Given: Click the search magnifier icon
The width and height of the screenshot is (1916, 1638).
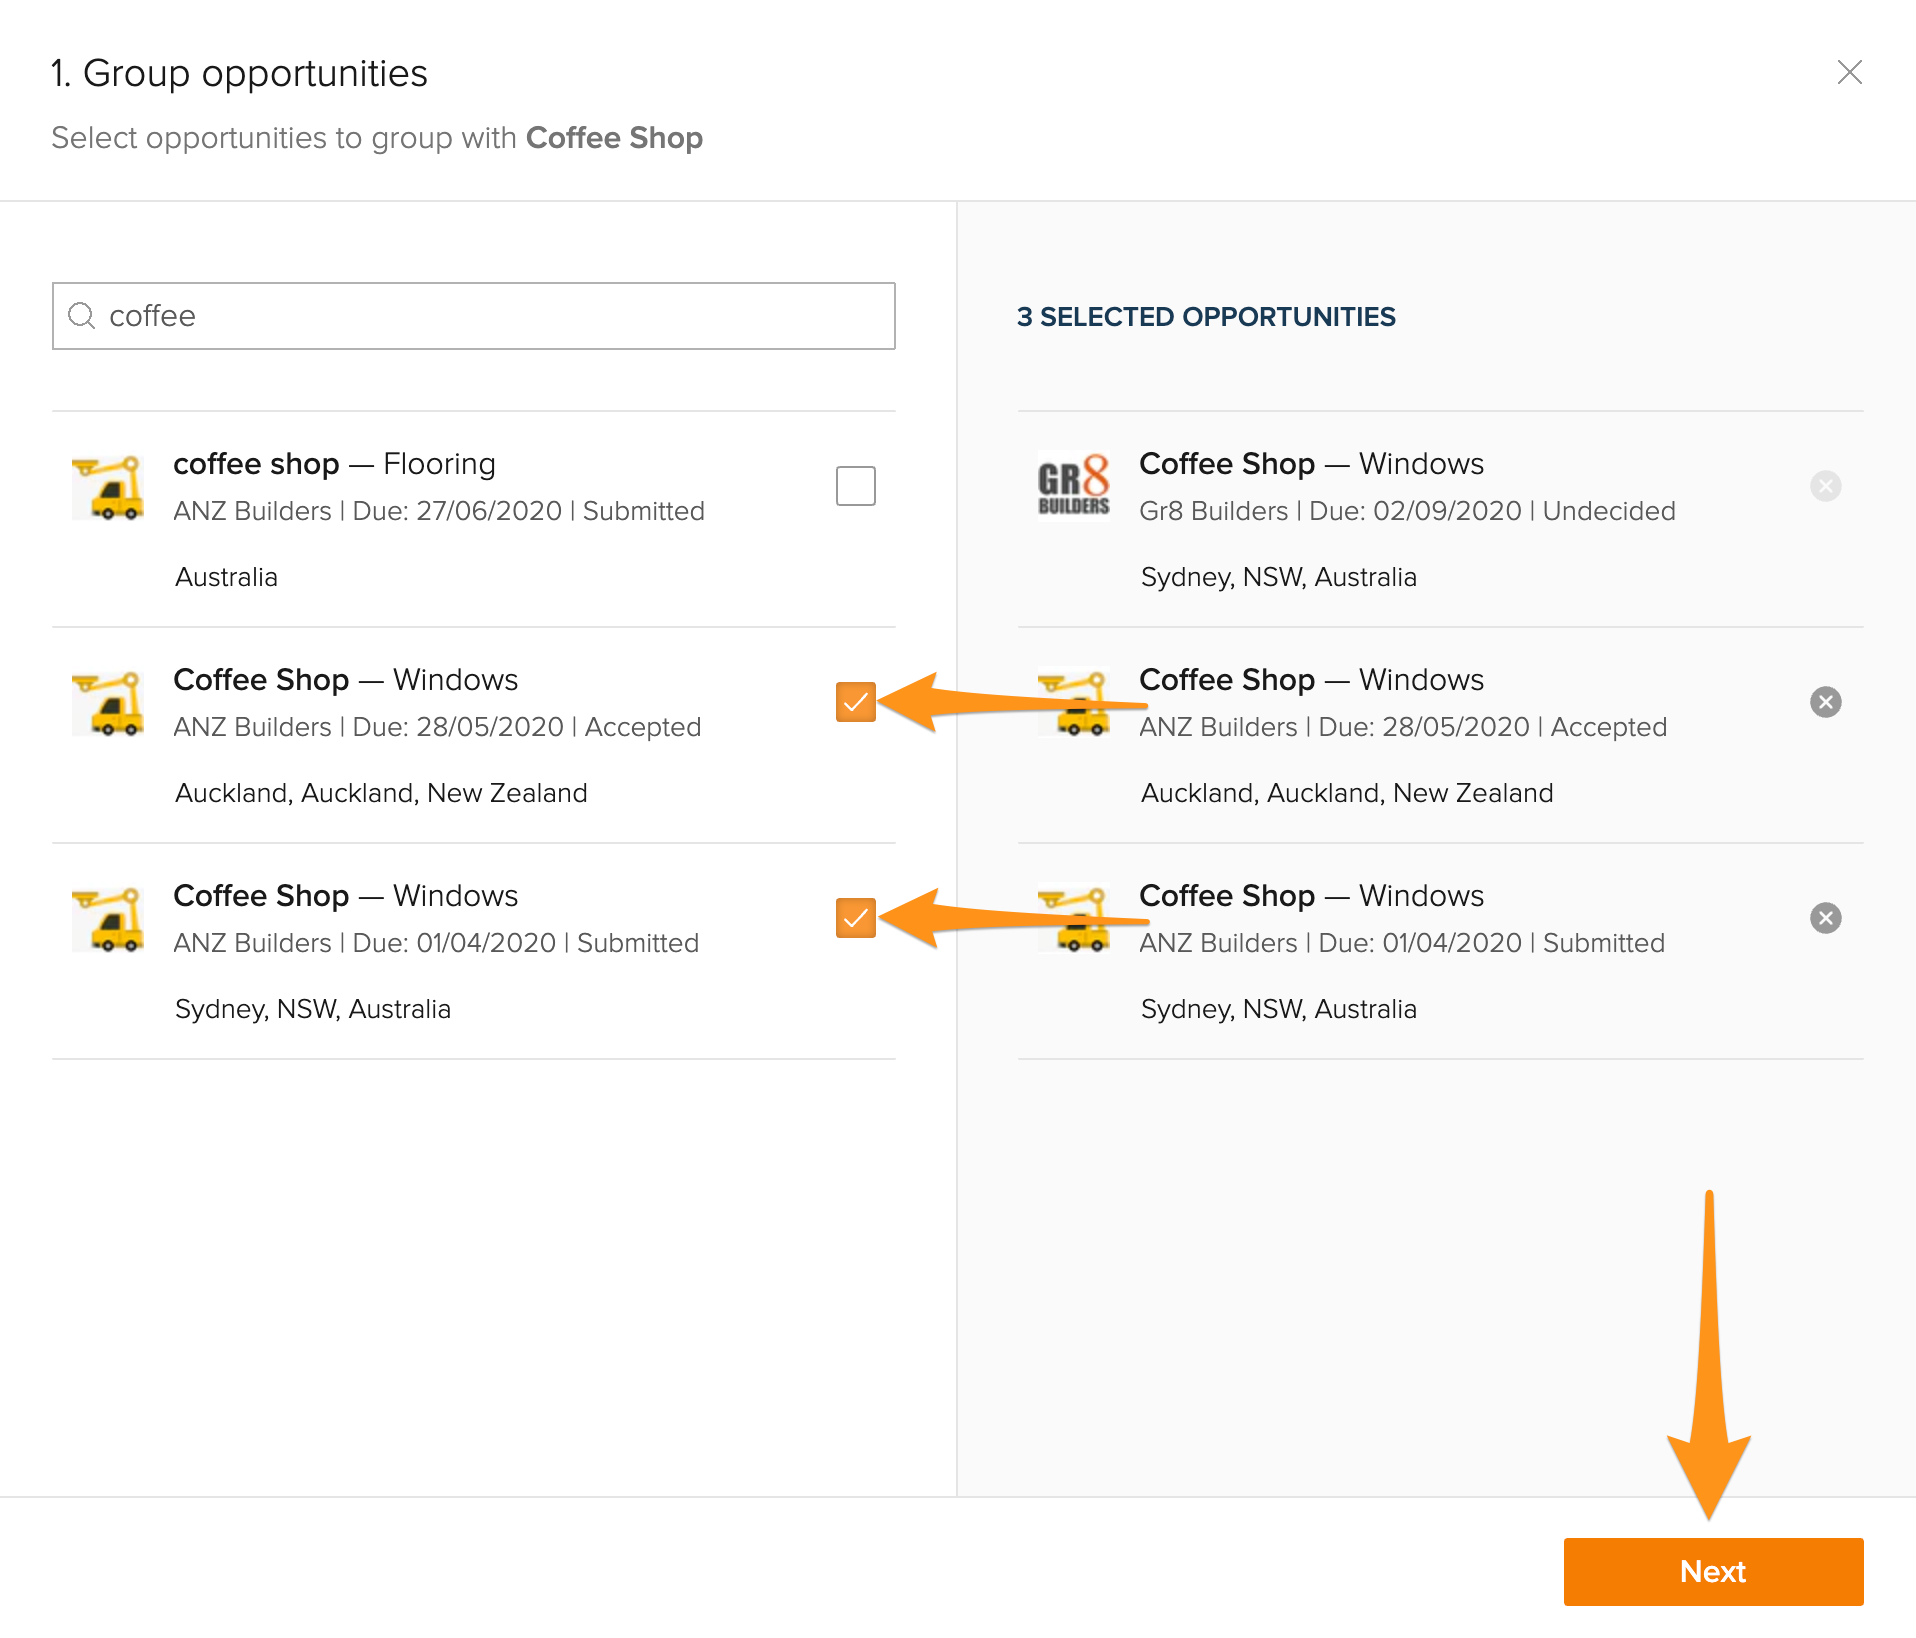Looking at the screenshot, I should [81, 316].
